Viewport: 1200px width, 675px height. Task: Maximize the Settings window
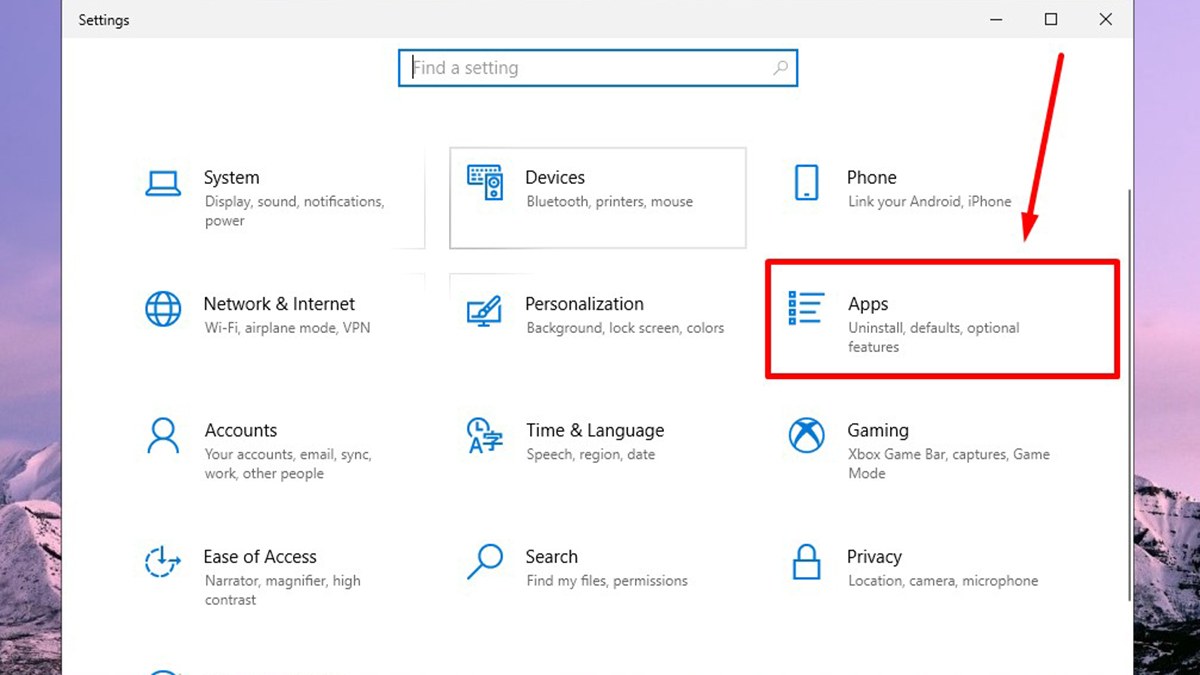click(1051, 19)
